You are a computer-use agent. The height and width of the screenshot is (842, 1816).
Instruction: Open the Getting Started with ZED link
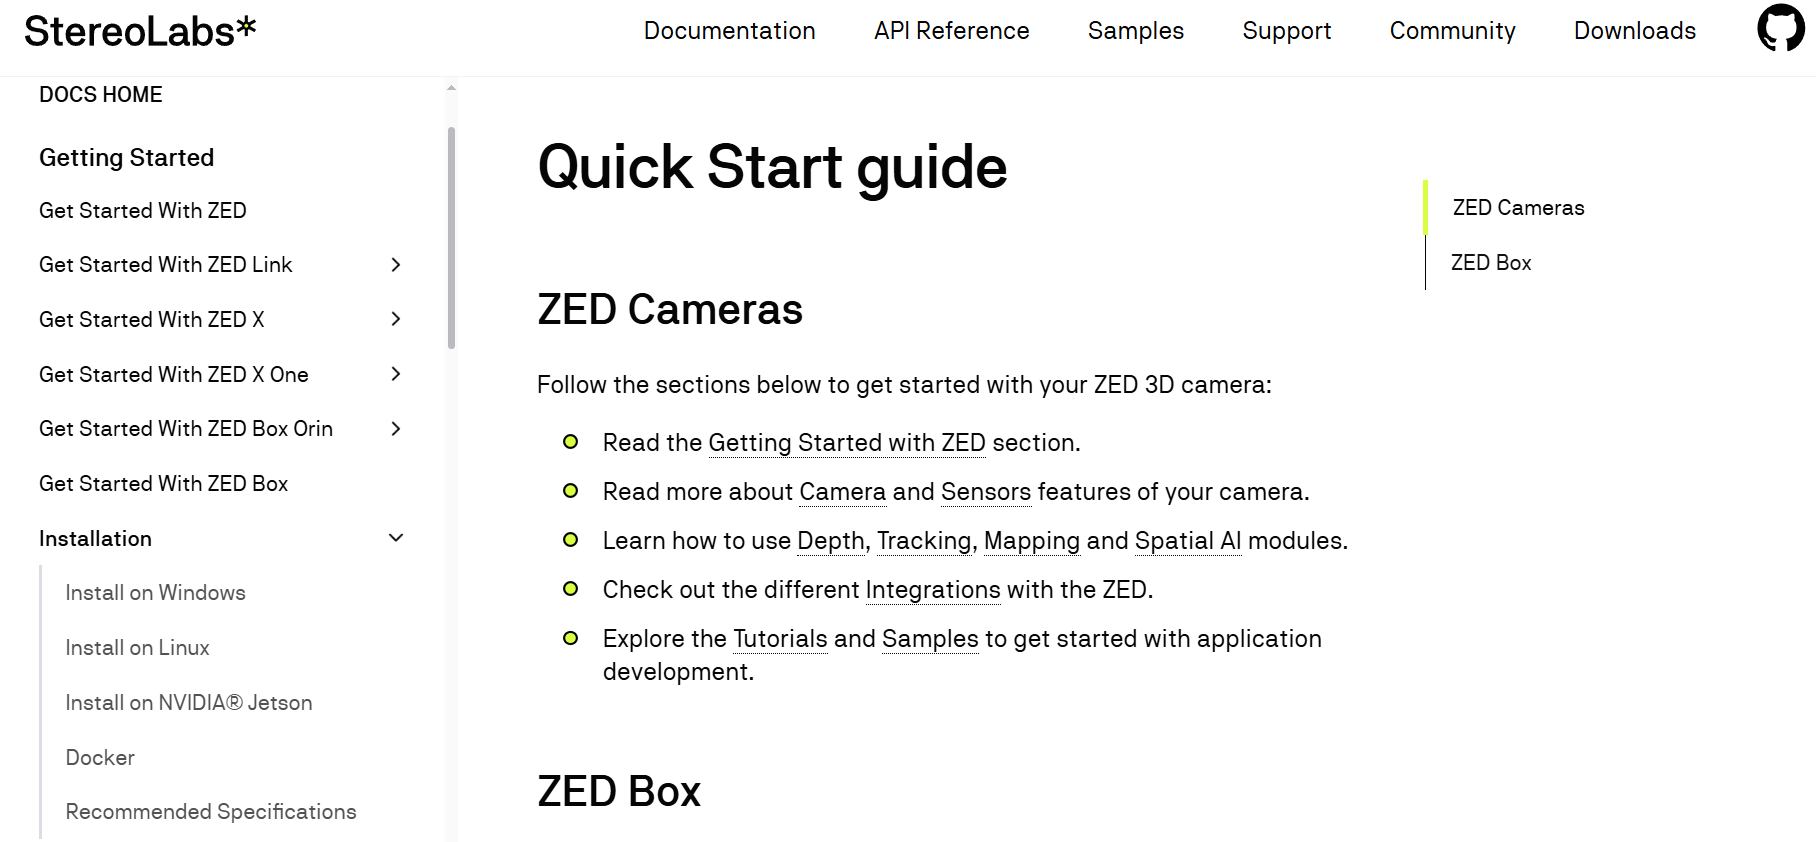pos(846,442)
